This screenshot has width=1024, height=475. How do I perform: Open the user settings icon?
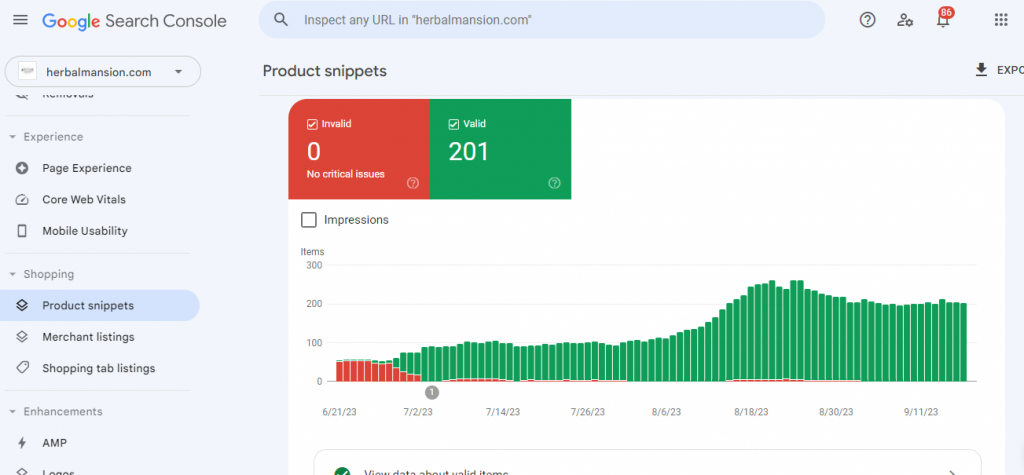point(904,20)
